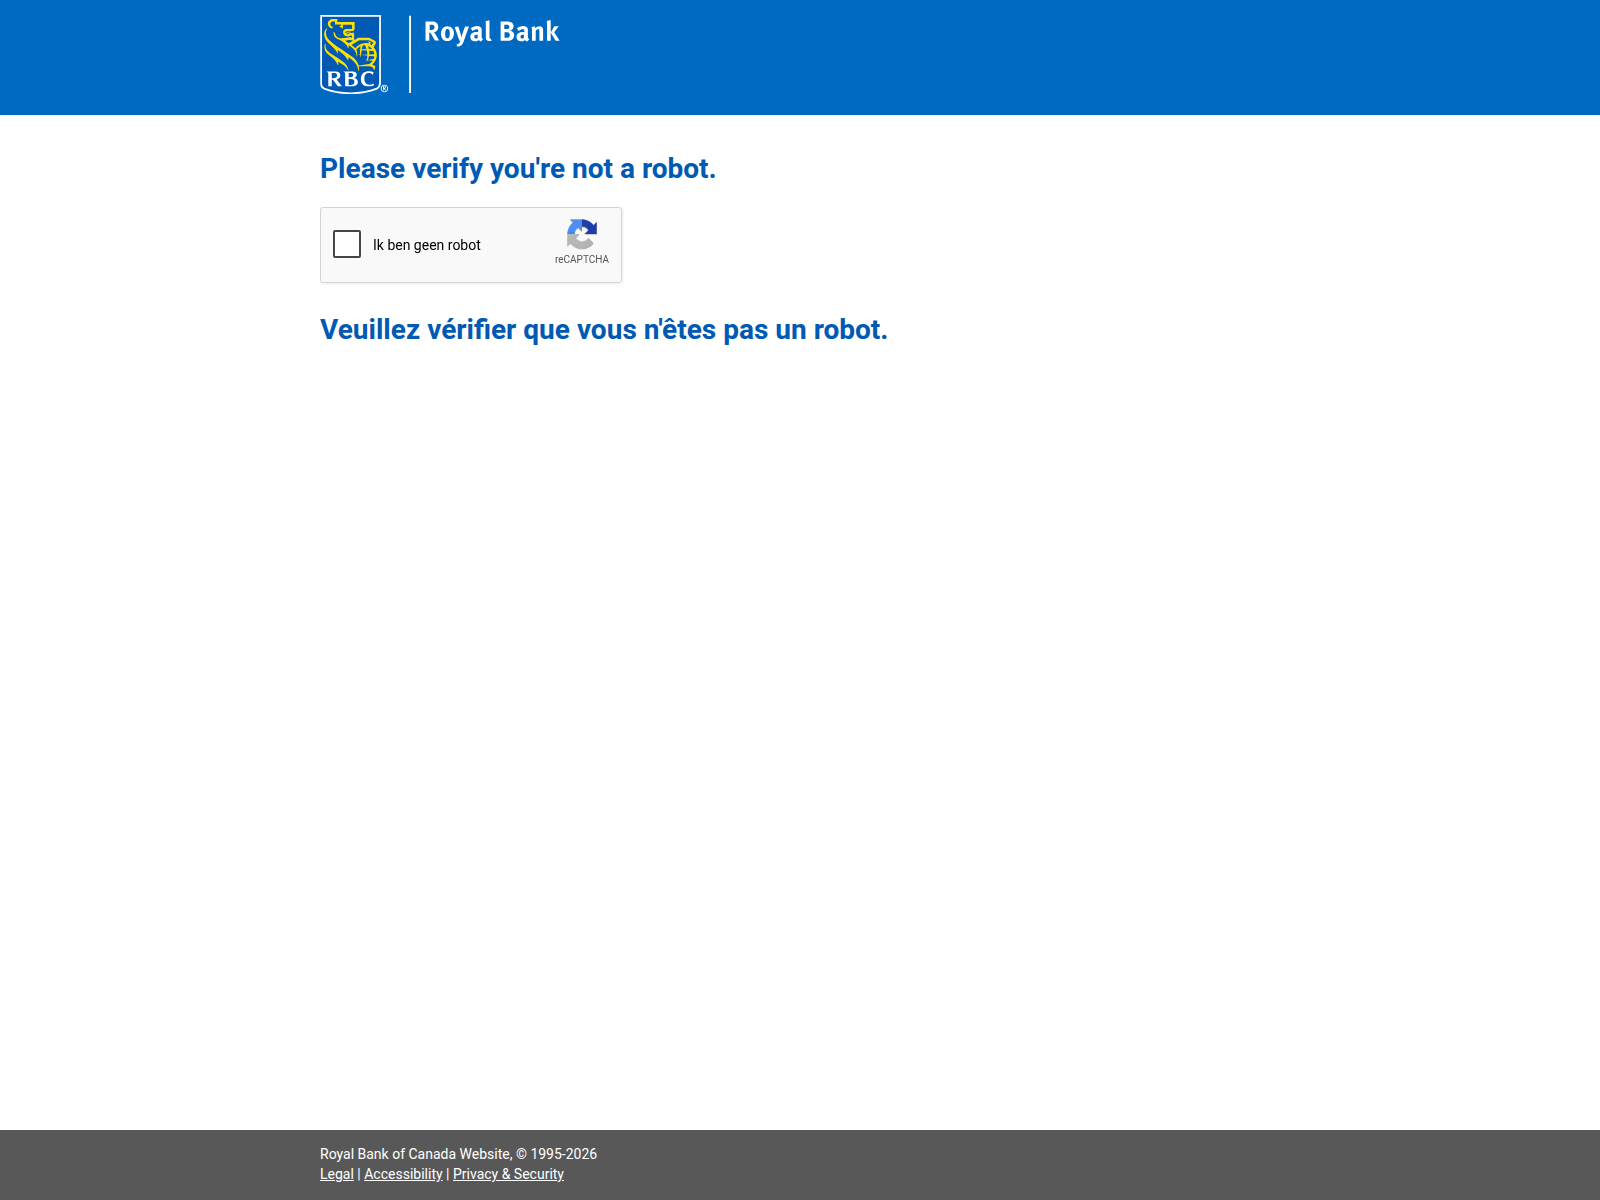Click the small reCAPTCHA text label
The width and height of the screenshot is (1600, 1200).
(581, 259)
